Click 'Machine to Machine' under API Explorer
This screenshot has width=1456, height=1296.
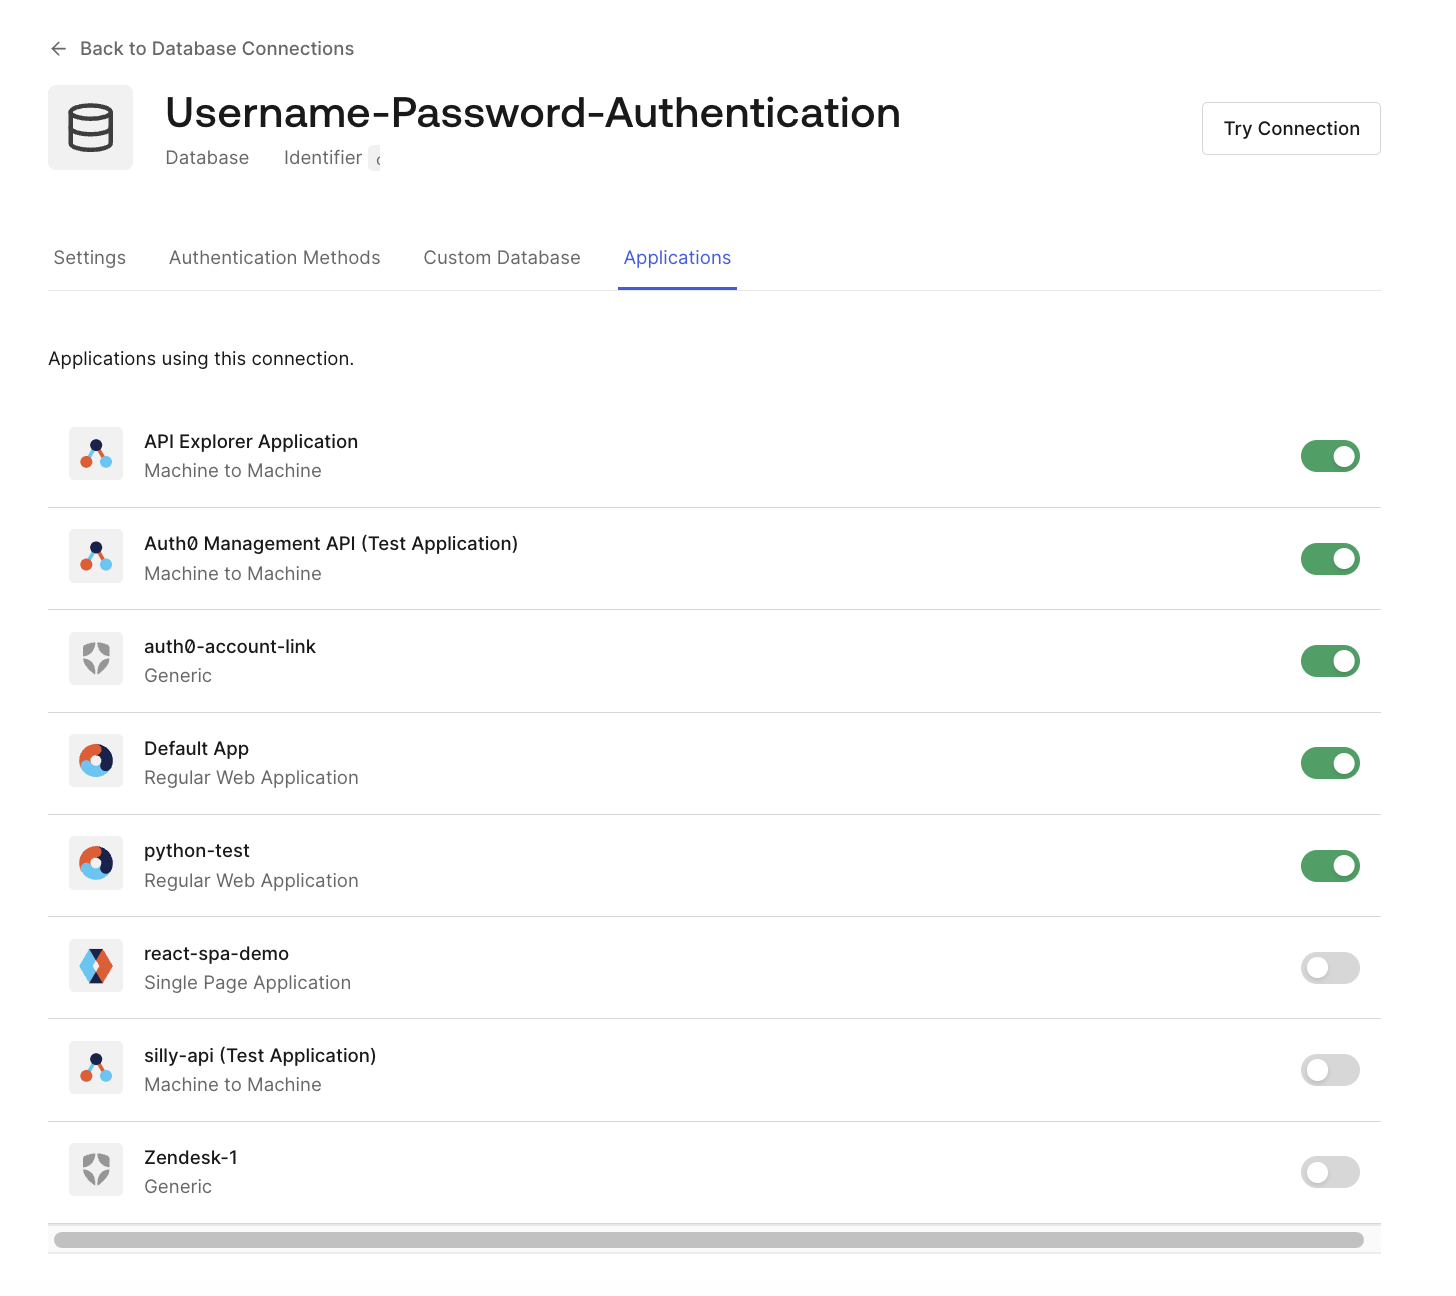coord(233,471)
